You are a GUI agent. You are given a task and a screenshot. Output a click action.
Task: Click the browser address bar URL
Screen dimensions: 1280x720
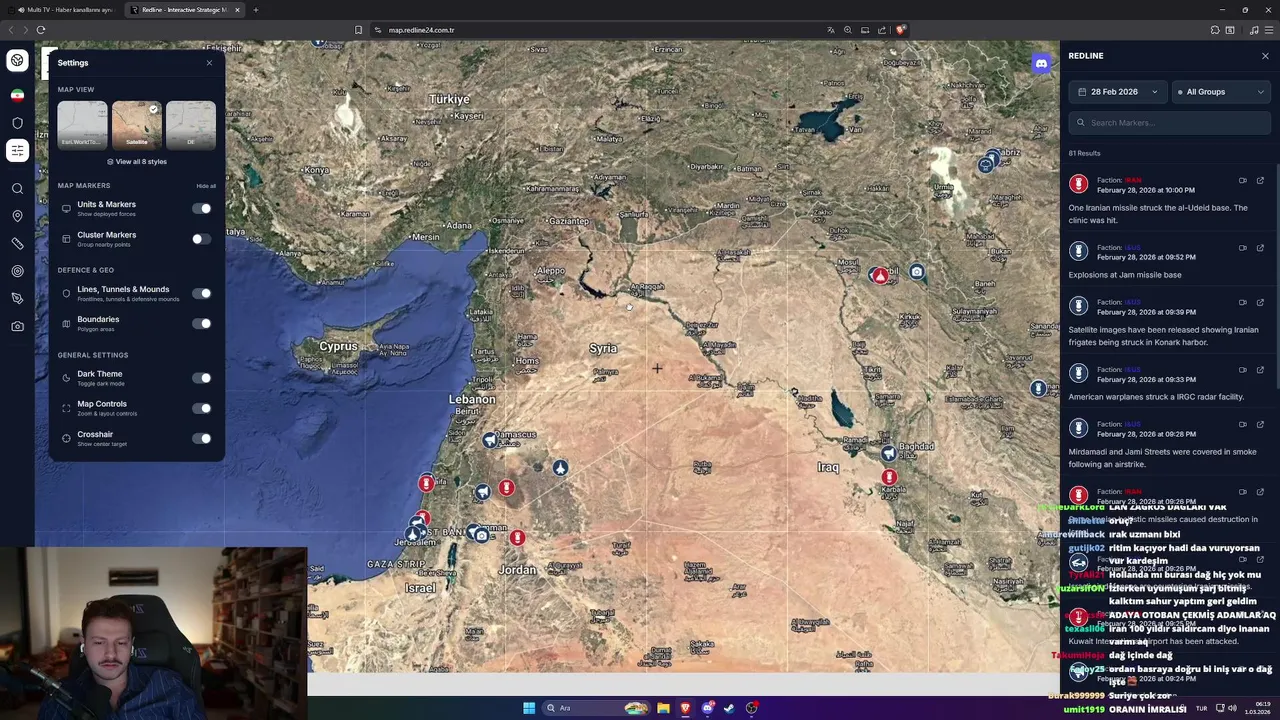coord(421,30)
